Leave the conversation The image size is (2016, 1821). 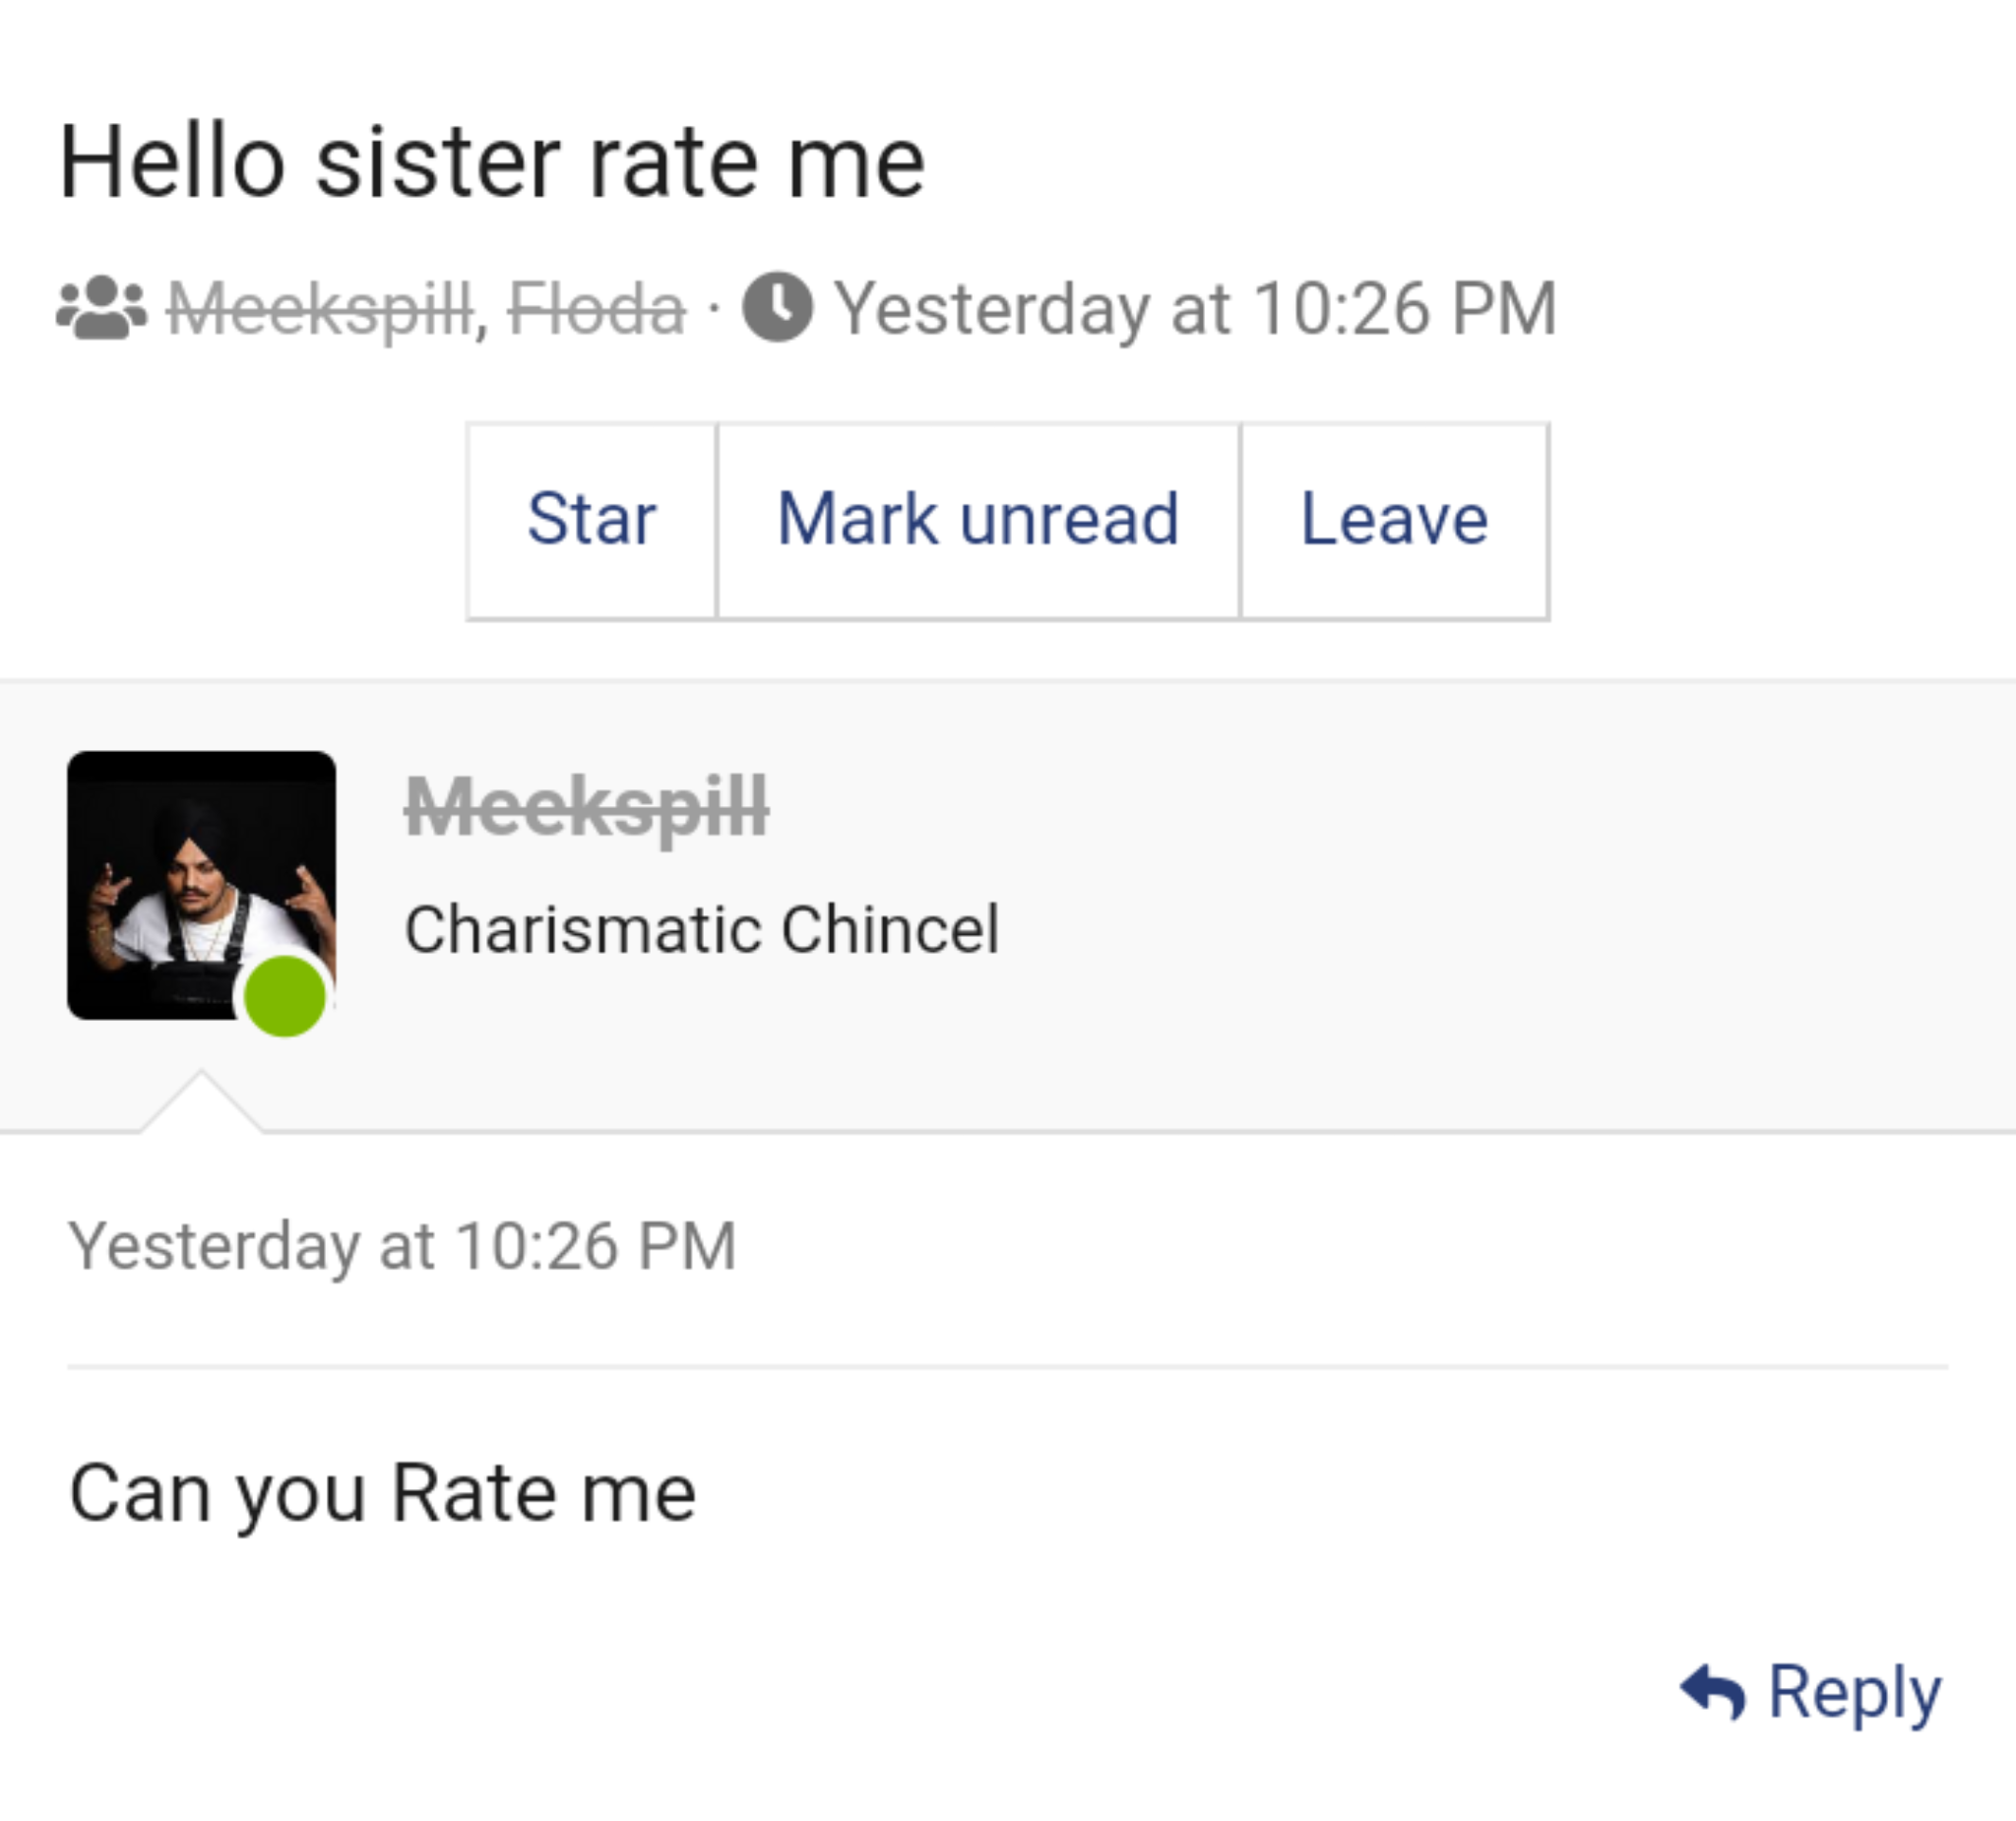(x=1394, y=520)
